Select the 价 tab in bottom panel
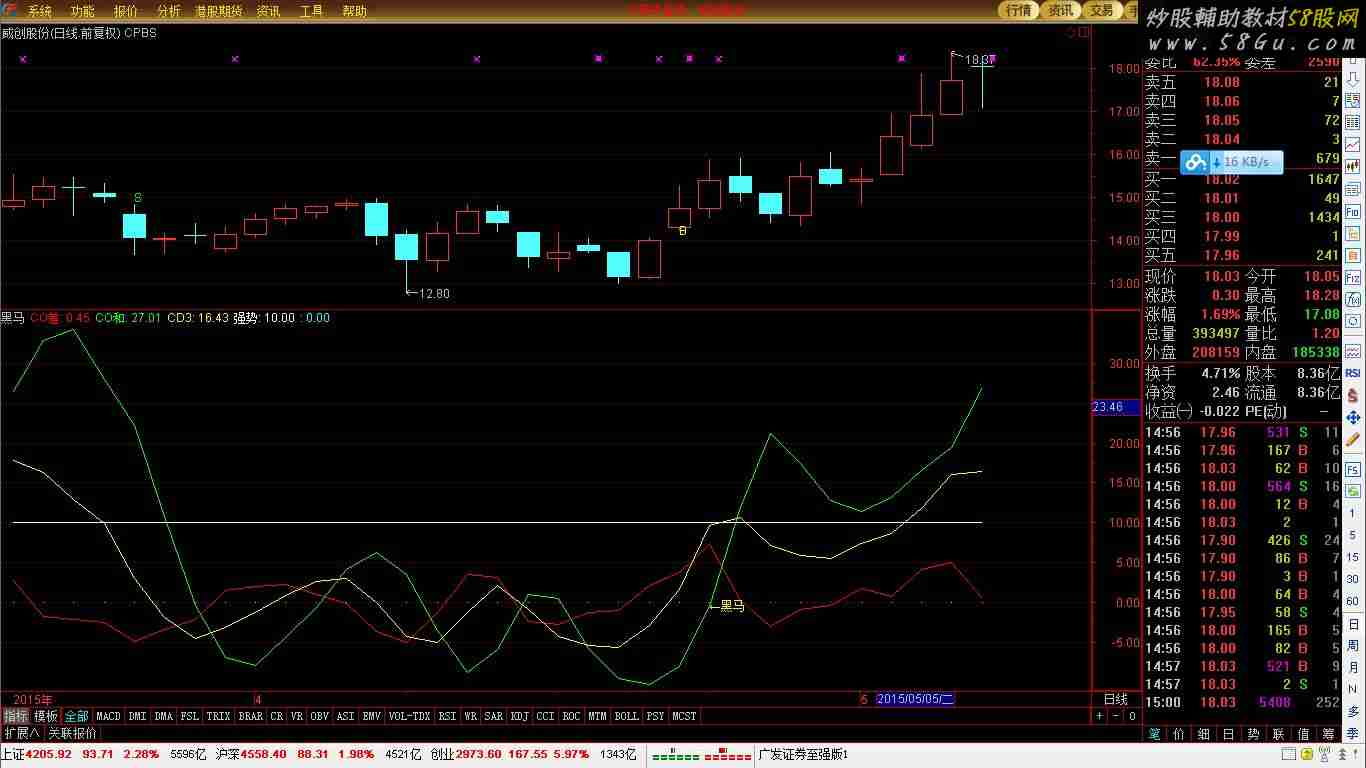 click(1179, 734)
